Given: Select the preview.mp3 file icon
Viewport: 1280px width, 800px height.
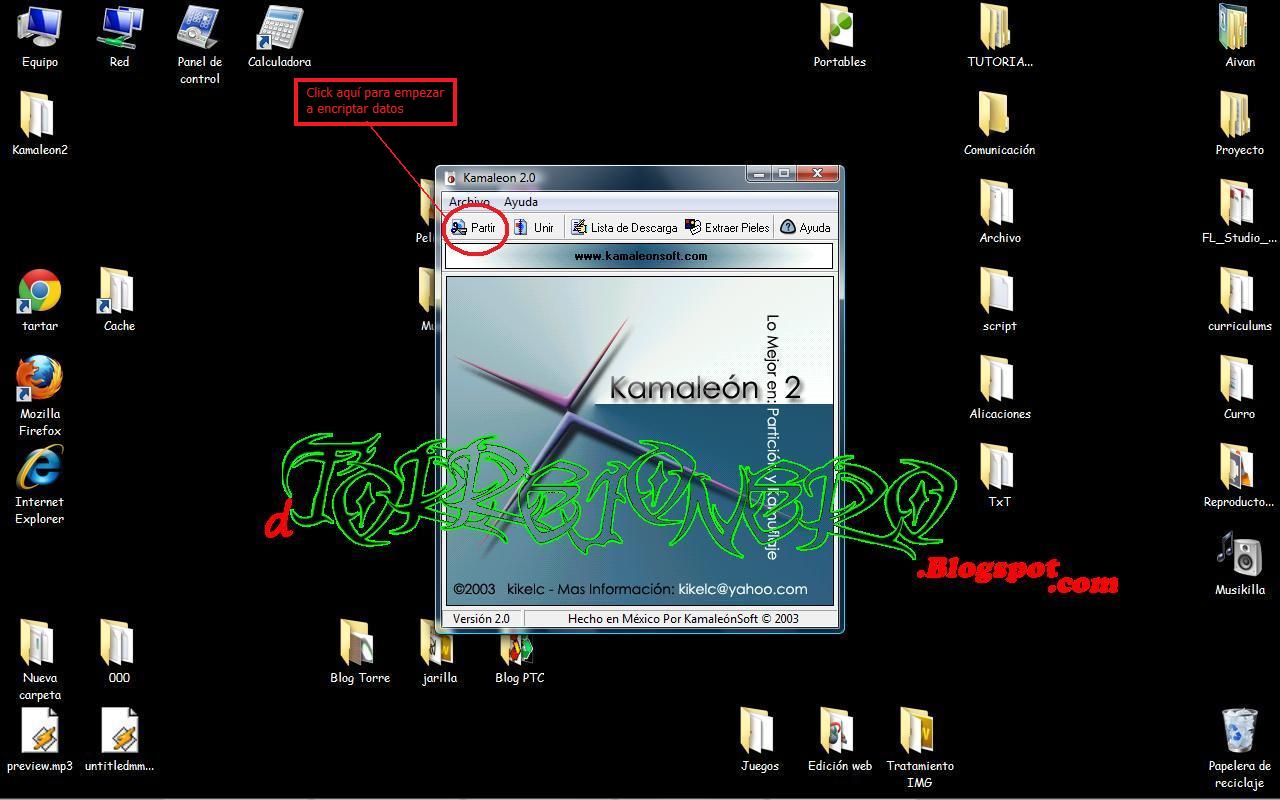Looking at the screenshot, I should click(40, 741).
